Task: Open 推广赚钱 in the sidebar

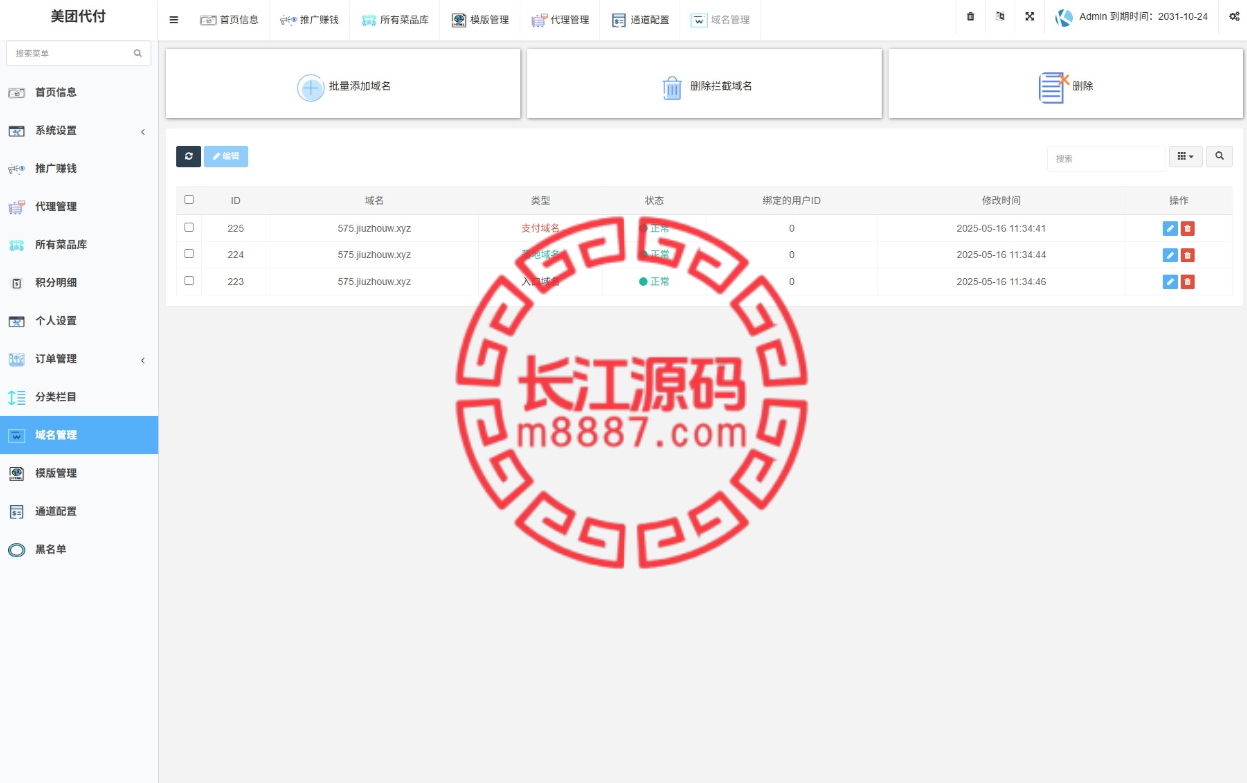Action: pos(79,168)
